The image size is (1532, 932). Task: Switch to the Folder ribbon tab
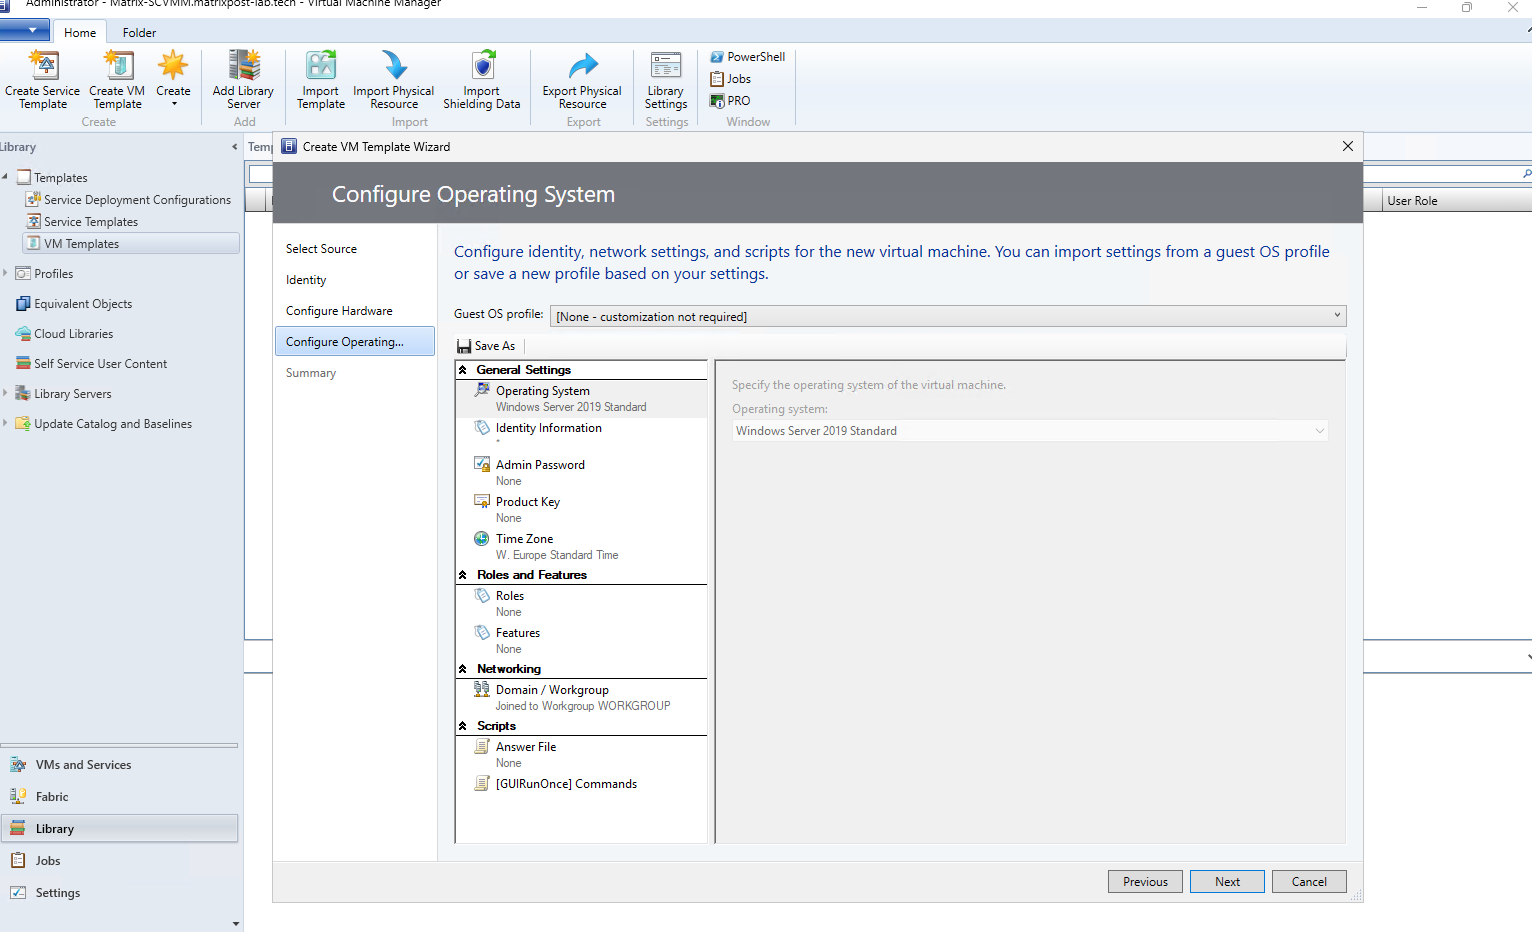139,32
